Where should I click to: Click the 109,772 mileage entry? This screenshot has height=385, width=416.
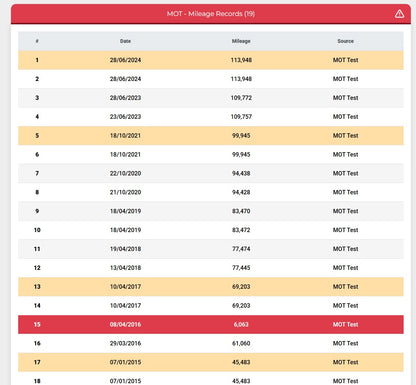(241, 98)
